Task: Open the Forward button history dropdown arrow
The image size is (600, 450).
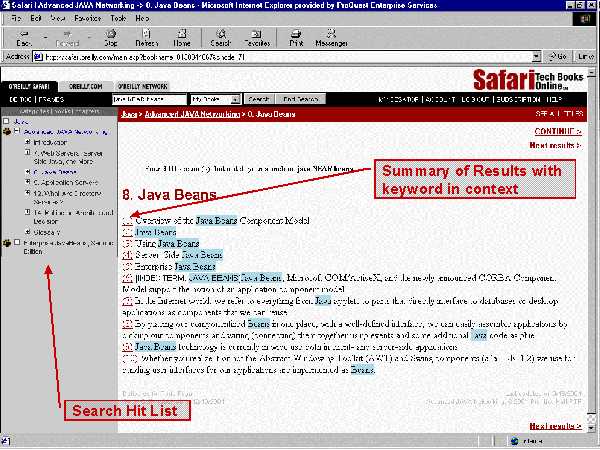Action: (x=90, y=37)
